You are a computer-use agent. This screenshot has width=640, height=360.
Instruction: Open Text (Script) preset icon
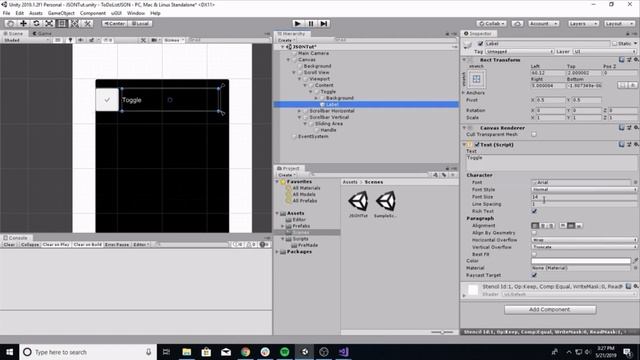tap(629, 144)
